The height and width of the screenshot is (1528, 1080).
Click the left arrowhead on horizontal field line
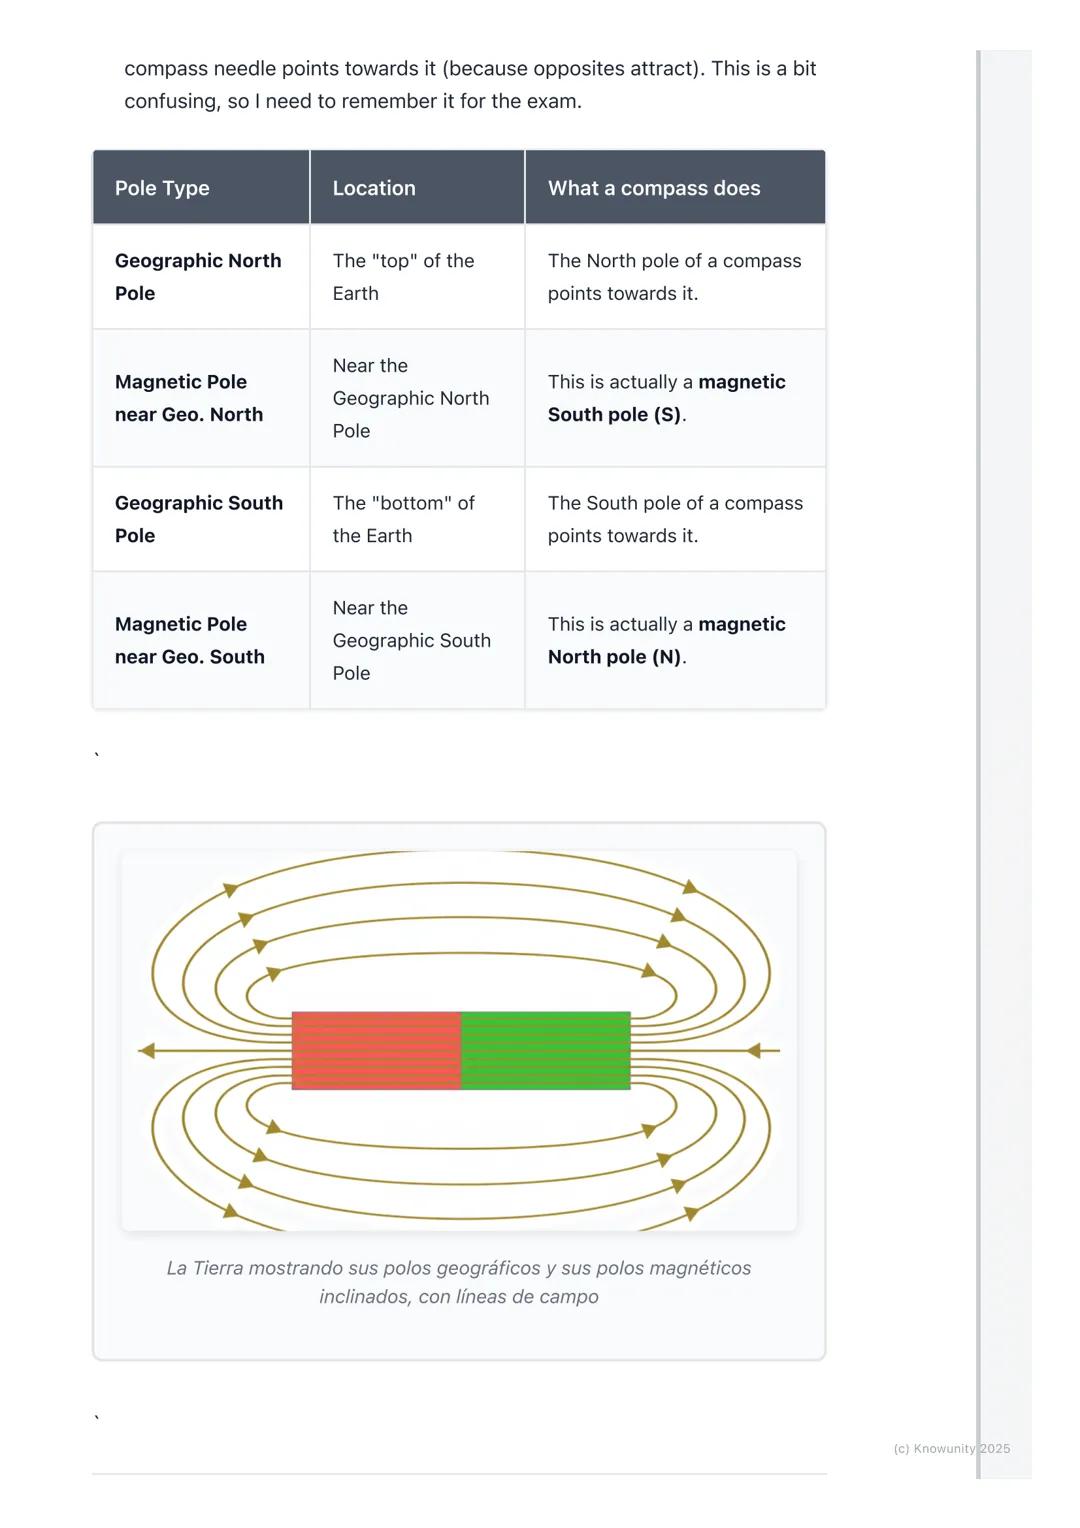[x=147, y=1051]
